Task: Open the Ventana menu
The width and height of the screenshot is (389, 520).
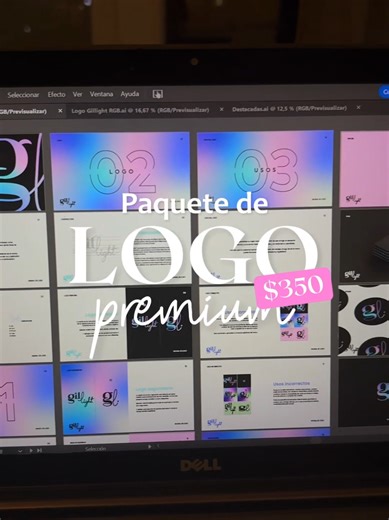Action: 101,94
